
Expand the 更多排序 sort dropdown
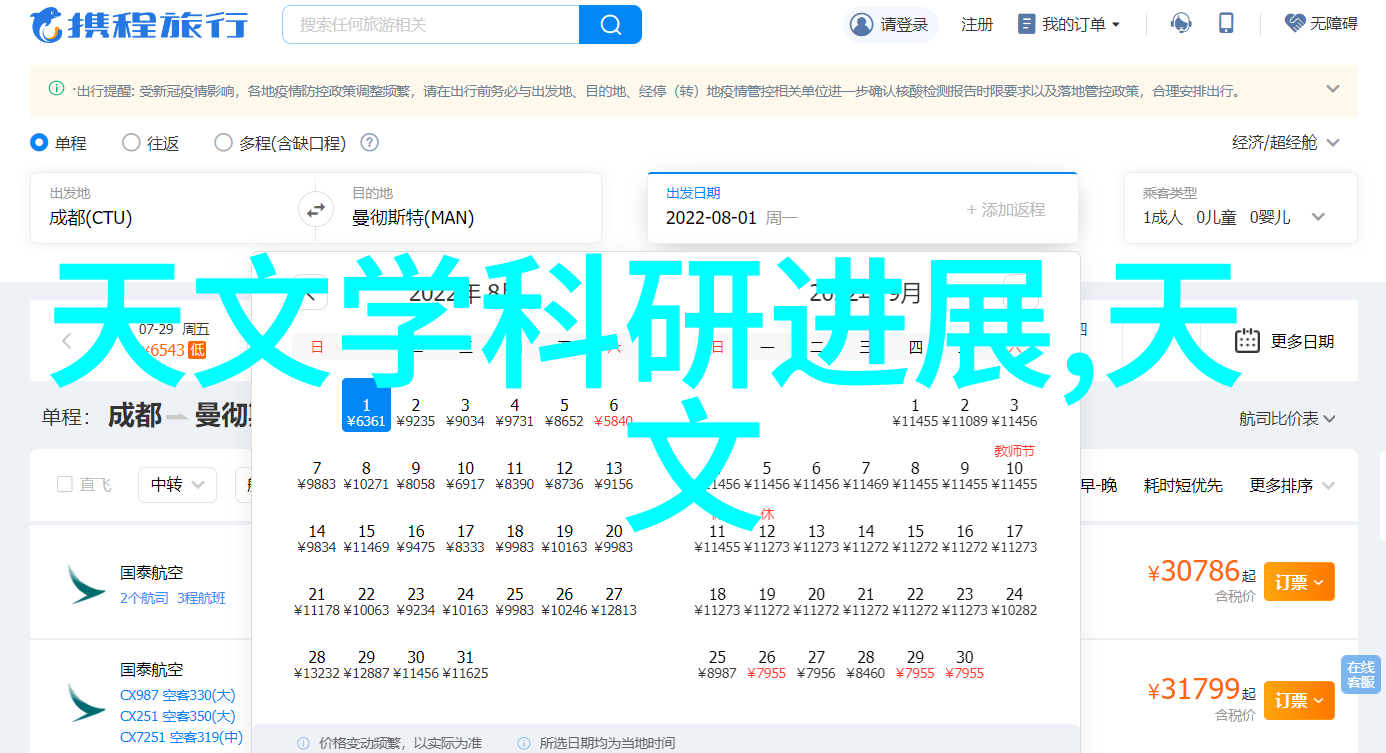pyautogui.click(x=1292, y=485)
